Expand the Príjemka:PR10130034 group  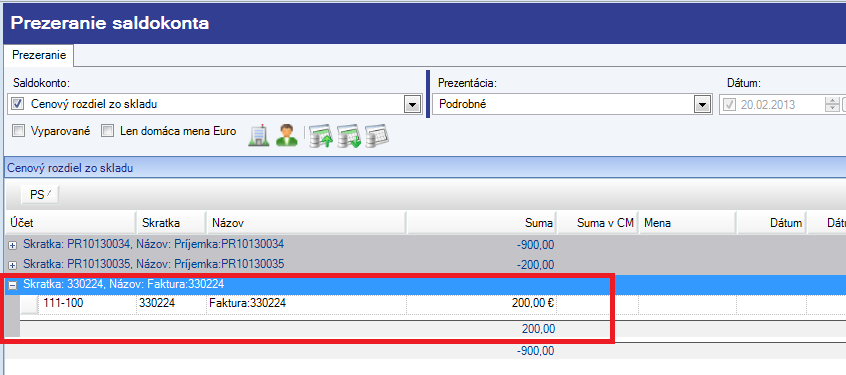(12, 245)
